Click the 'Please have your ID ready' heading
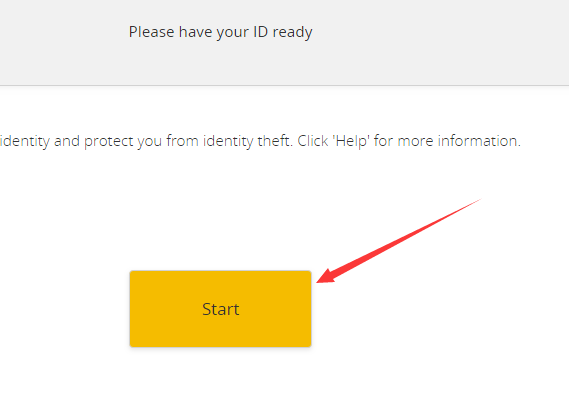Viewport: 569px width, 395px height. [x=220, y=32]
